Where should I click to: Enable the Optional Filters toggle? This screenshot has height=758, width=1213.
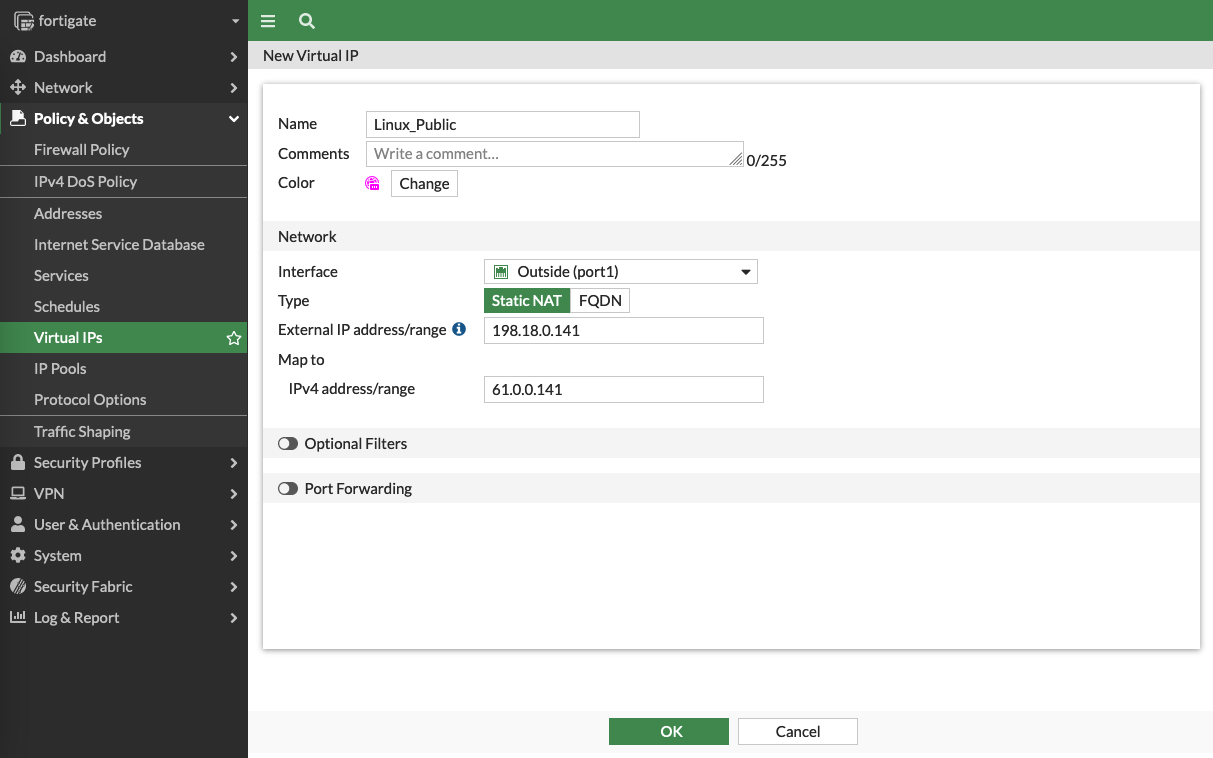click(288, 444)
